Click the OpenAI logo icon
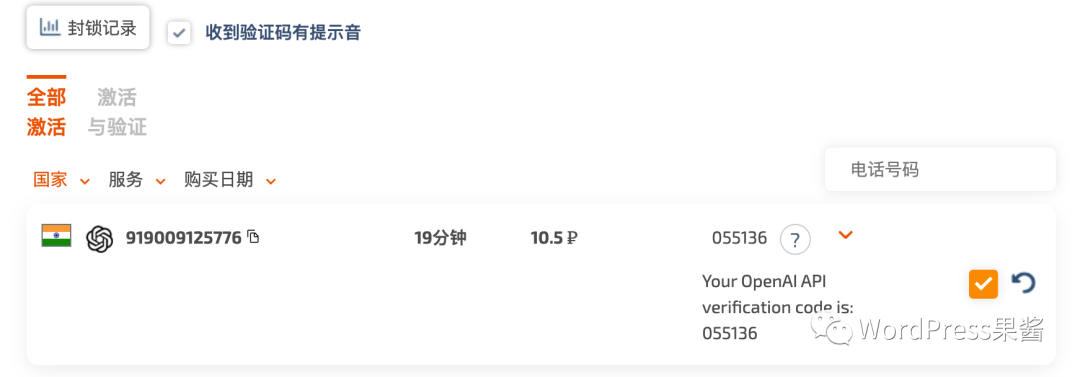The height and width of the screenshot is (377, 1080). [x=99, y=239]
